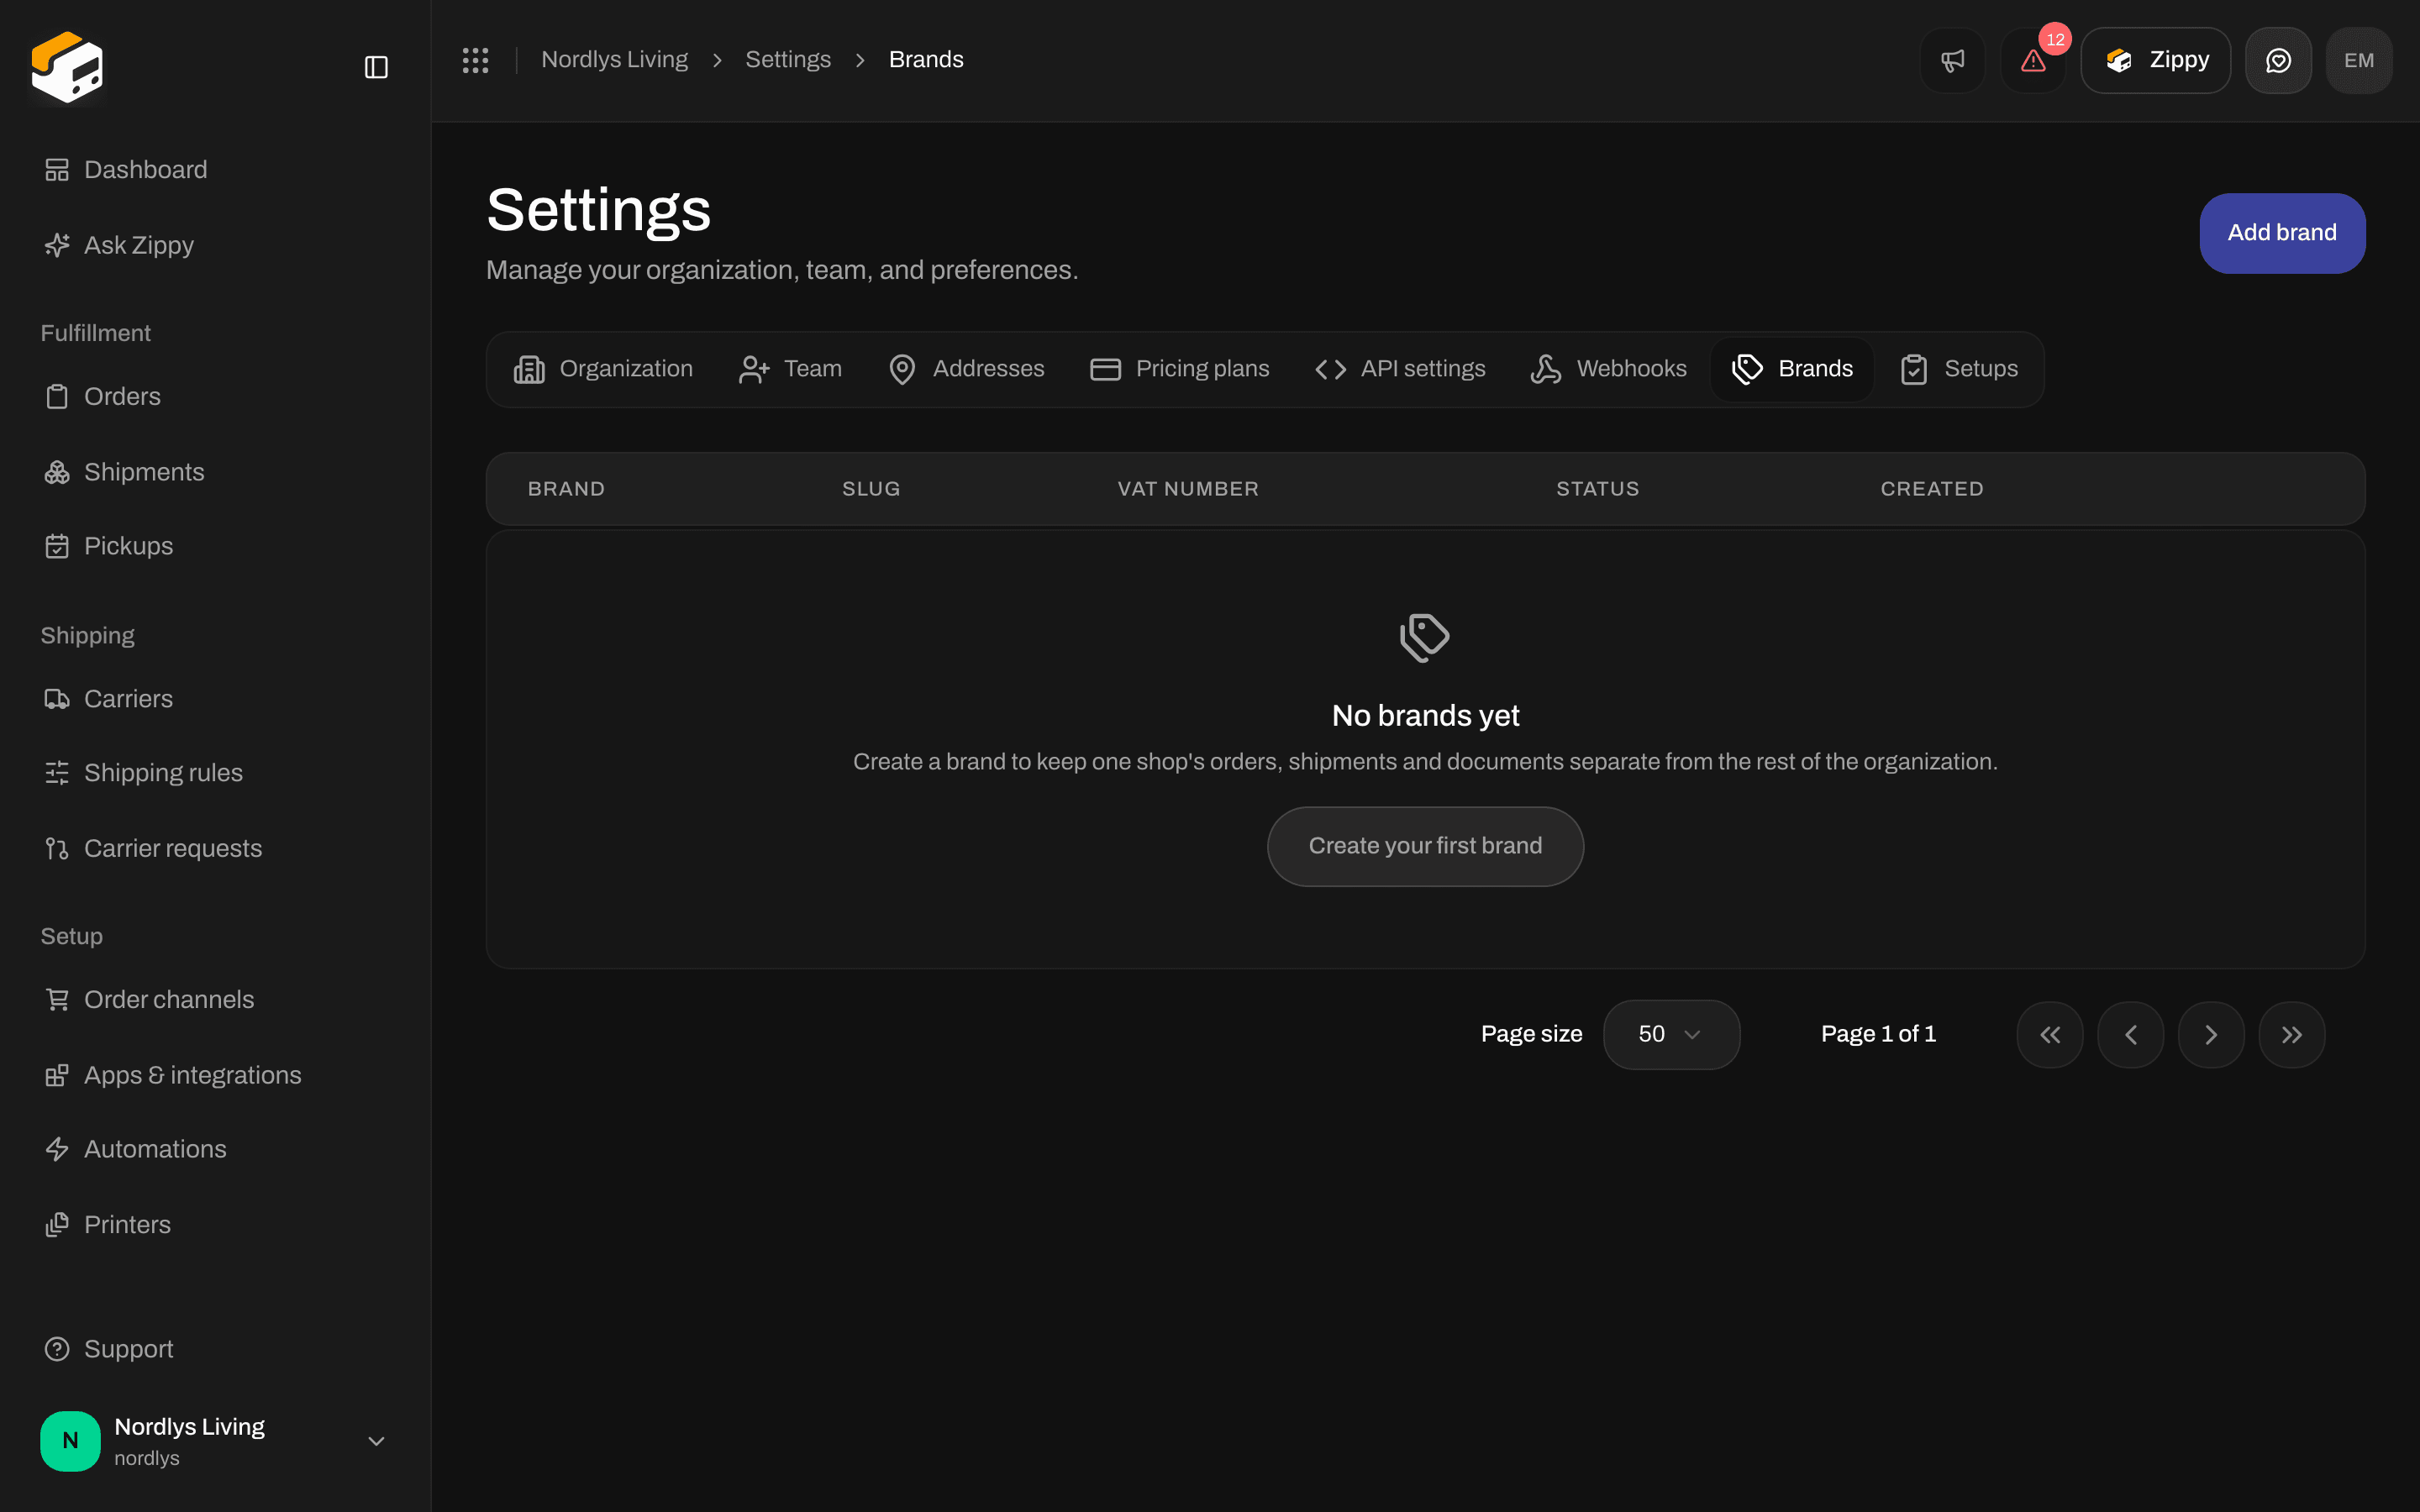Switch to the API settings tab
Screen dimensions: 2420x1512
[x=1400, y=369]
